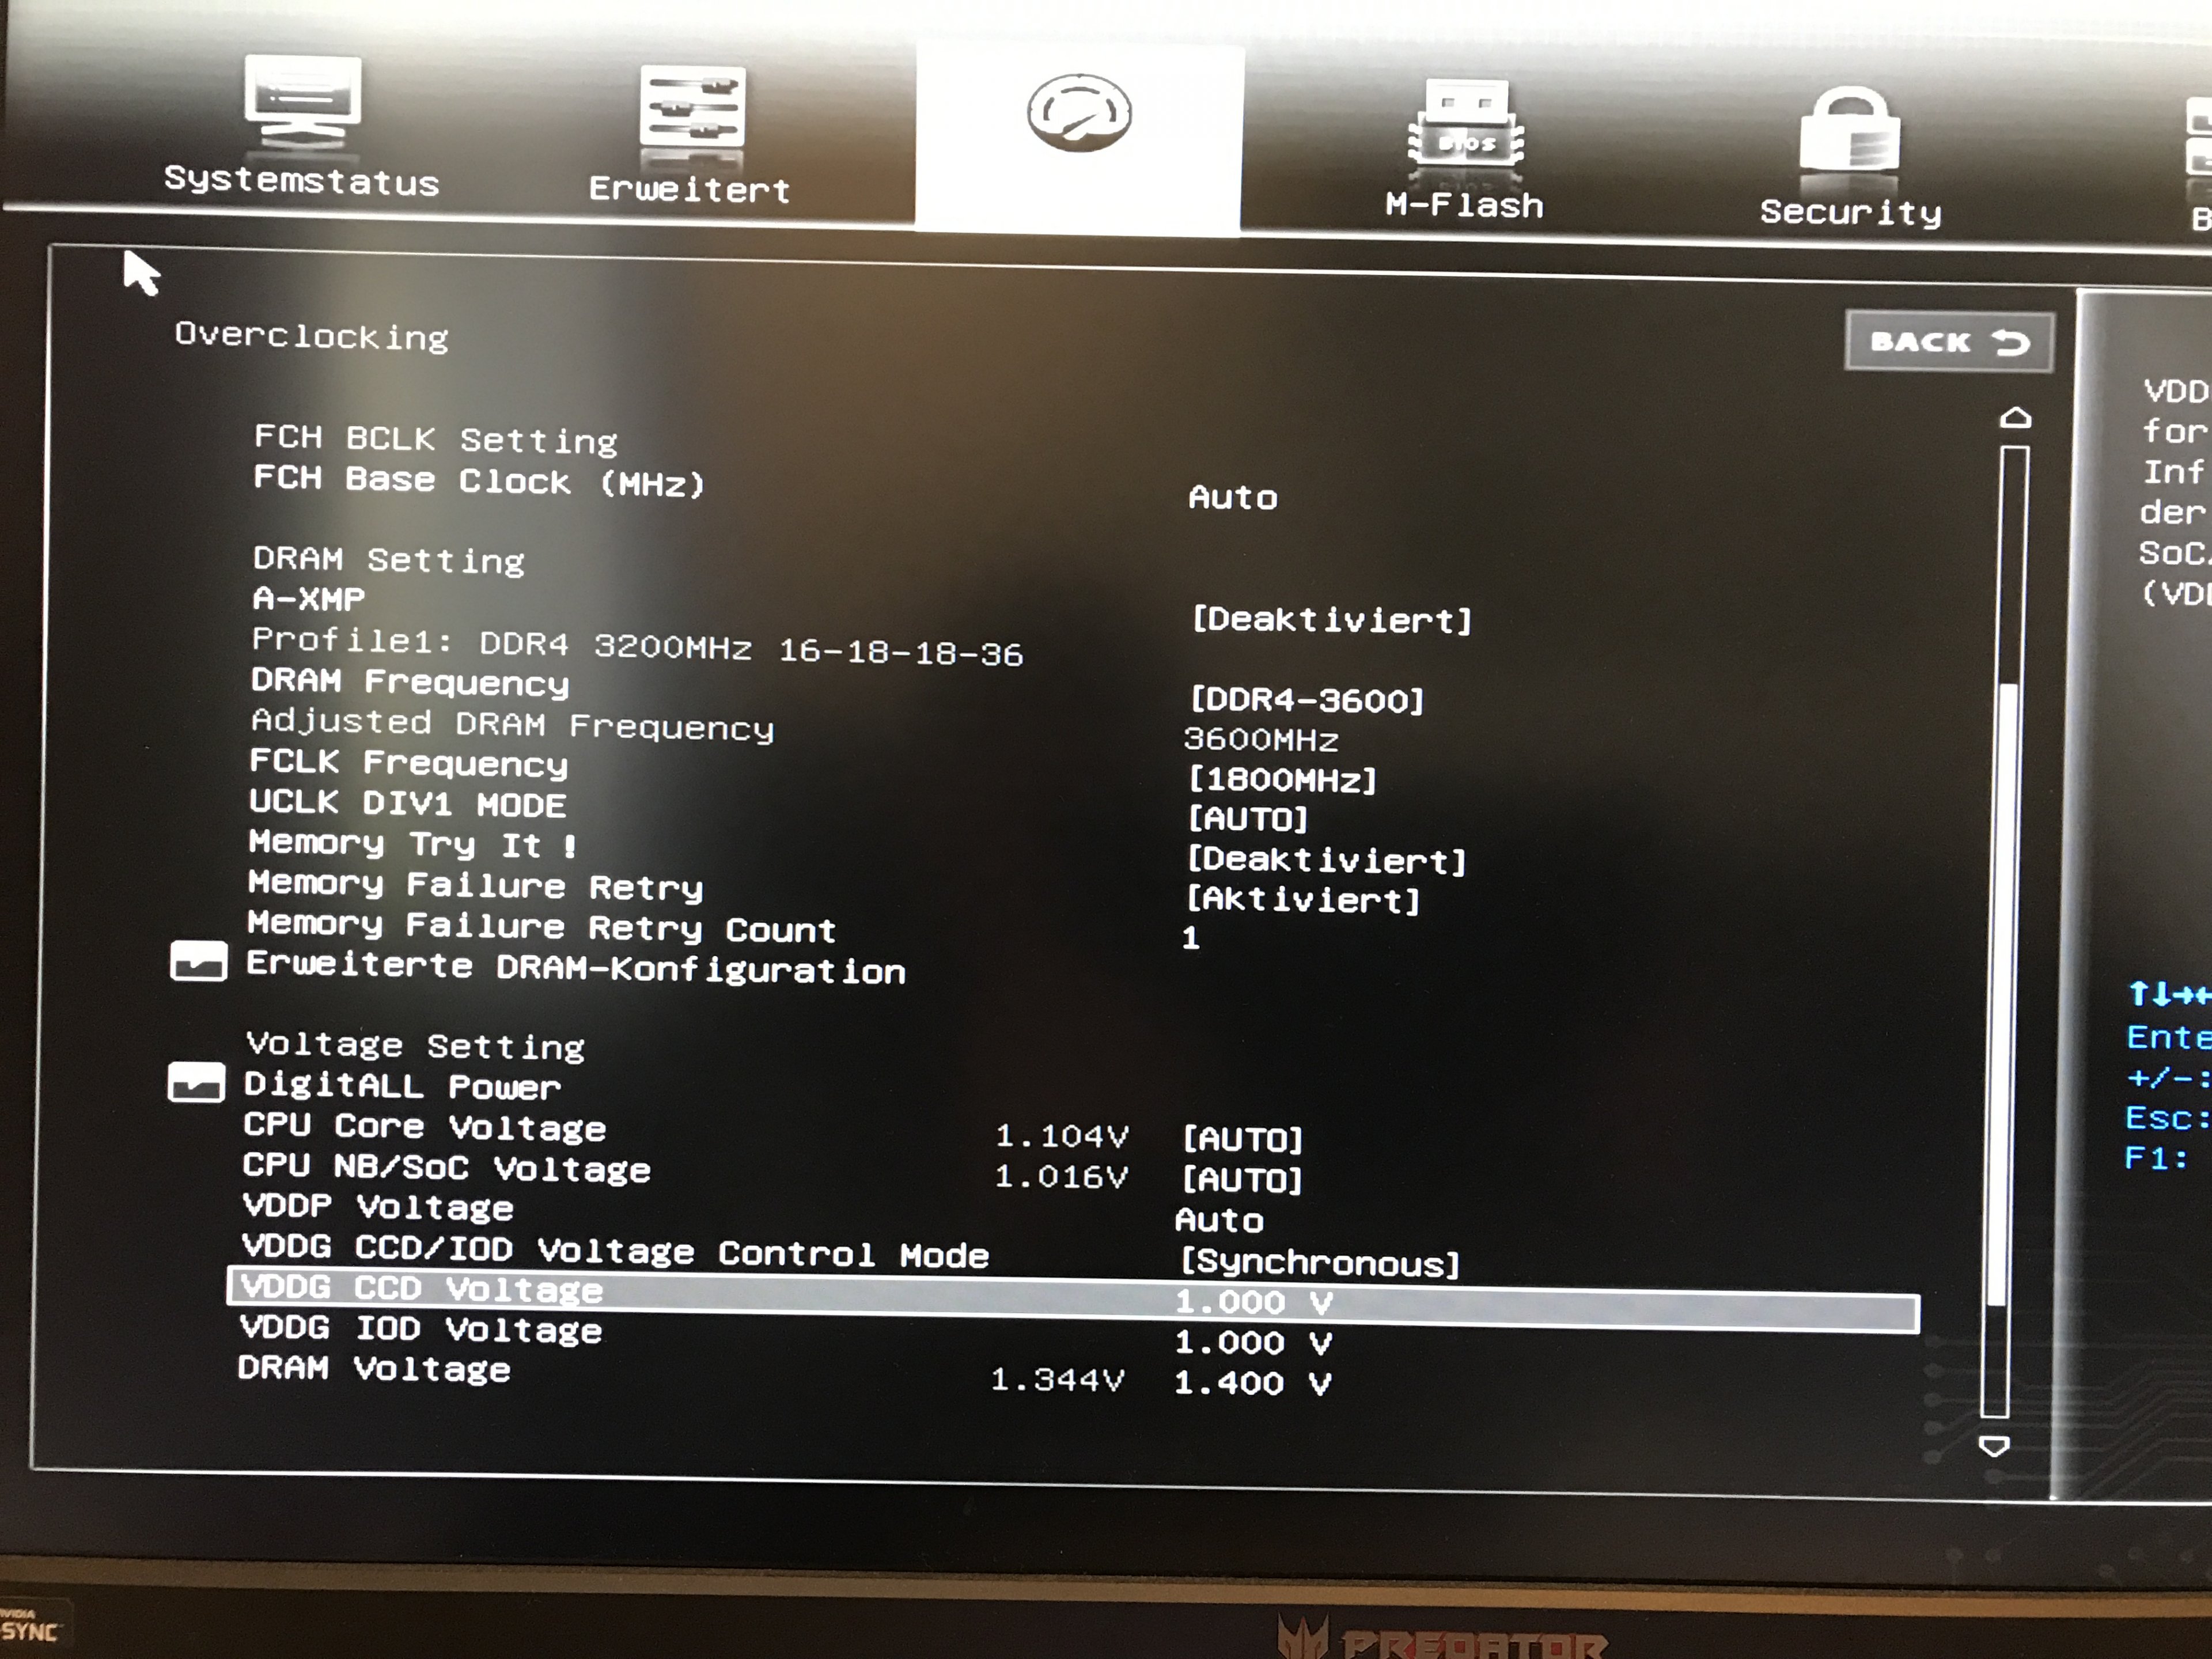2212x1659 pixels.
Task: Open Erweiterte DRAM-Konfiguration submenu
Action: pos(576,968)
